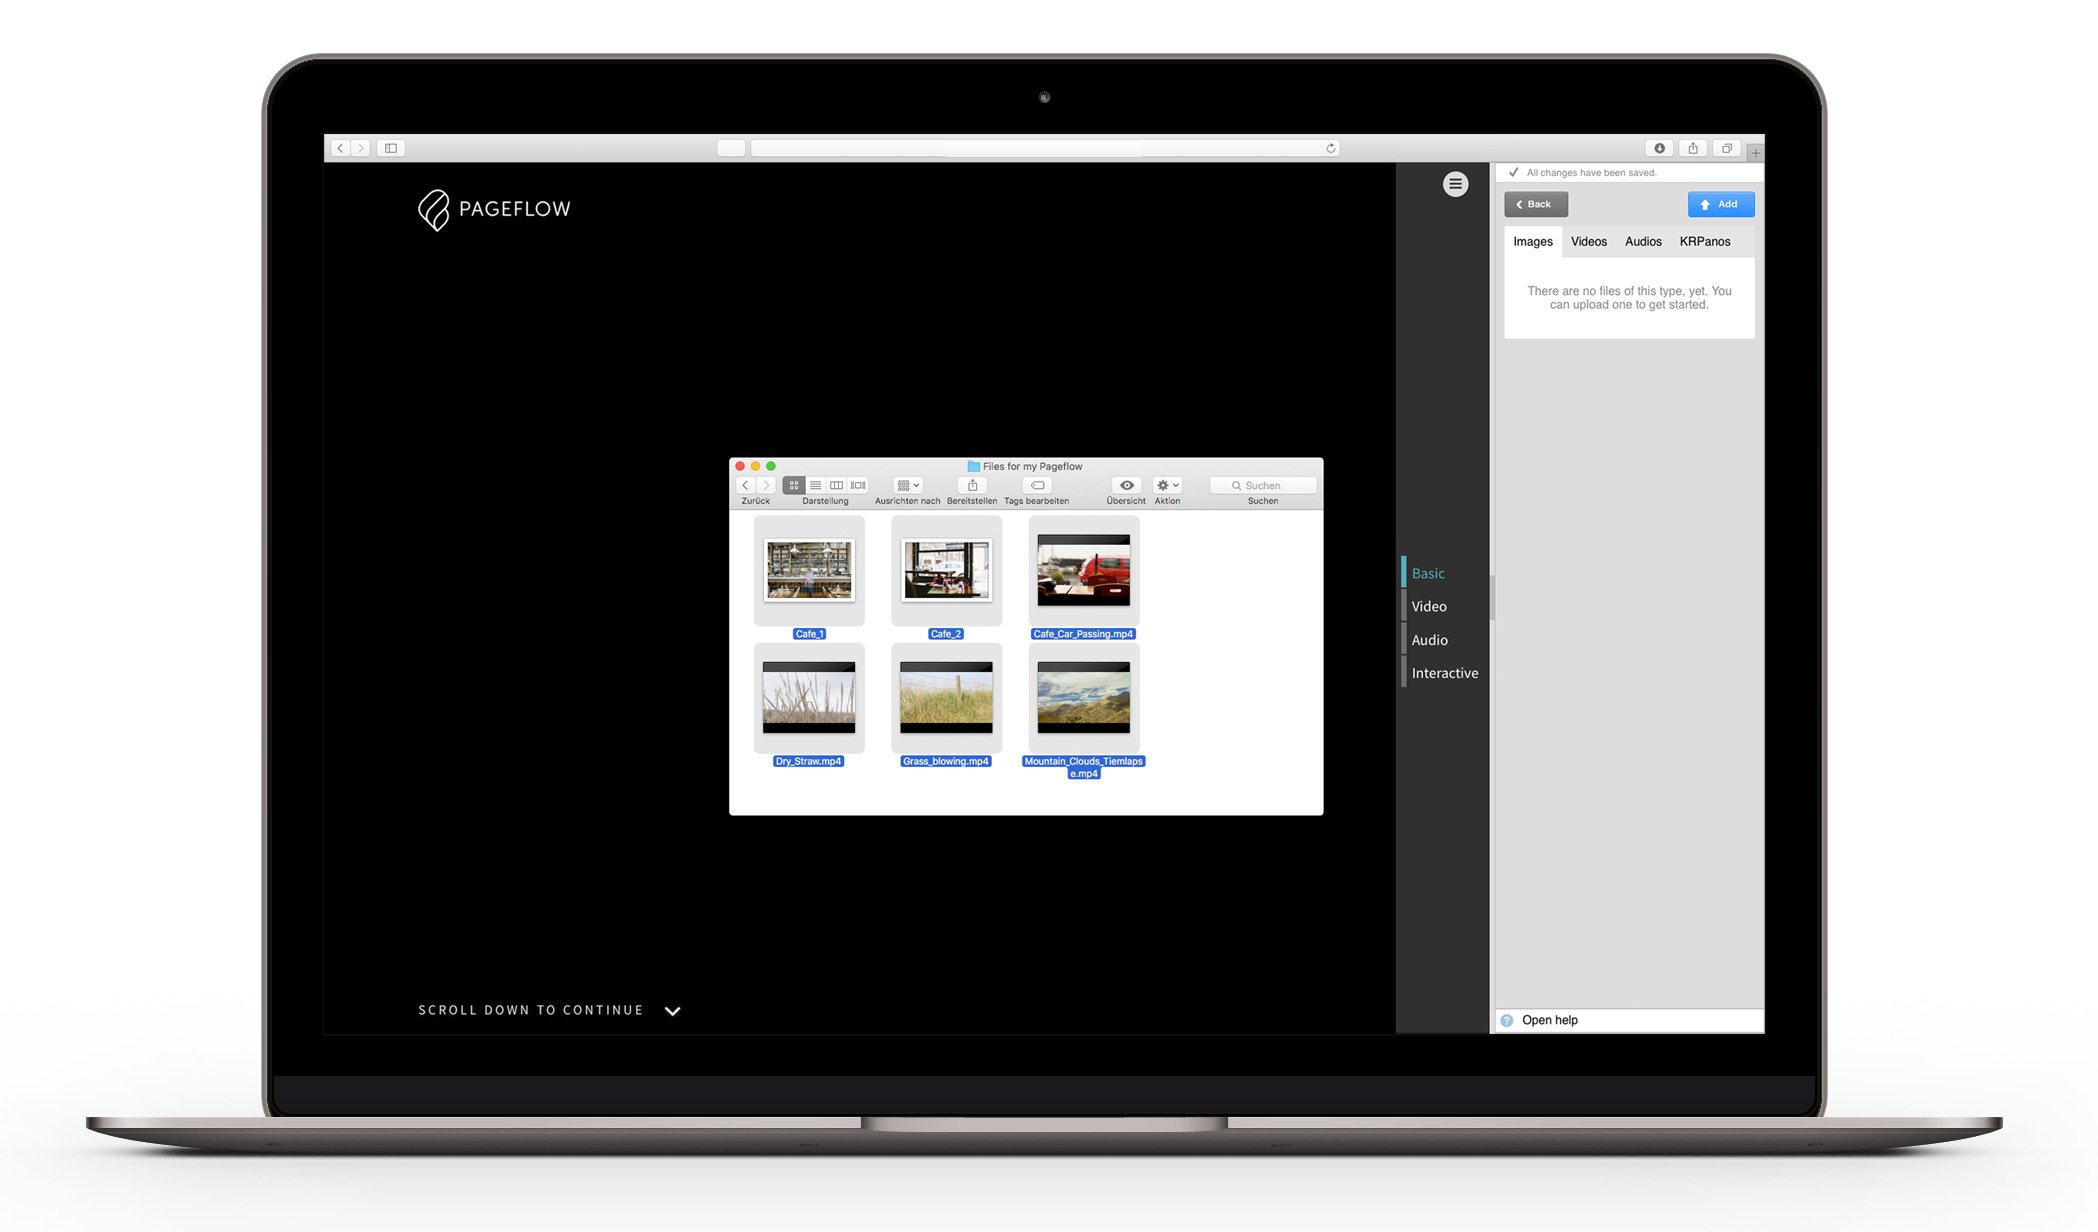Click the Finder share (Bereitstellen) icon
Image resolution: width=2098 pixels, height=1232 pixels.
coord(972,485)
